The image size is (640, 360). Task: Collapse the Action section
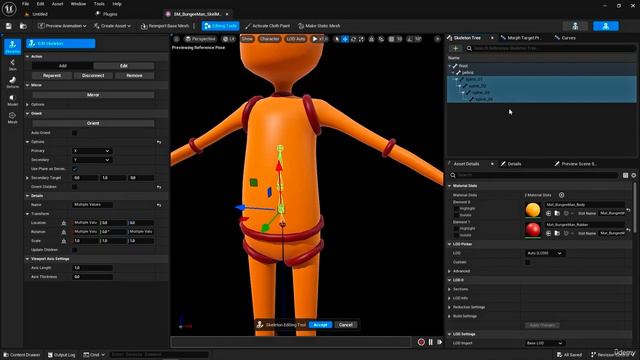(x=28, y=56)
